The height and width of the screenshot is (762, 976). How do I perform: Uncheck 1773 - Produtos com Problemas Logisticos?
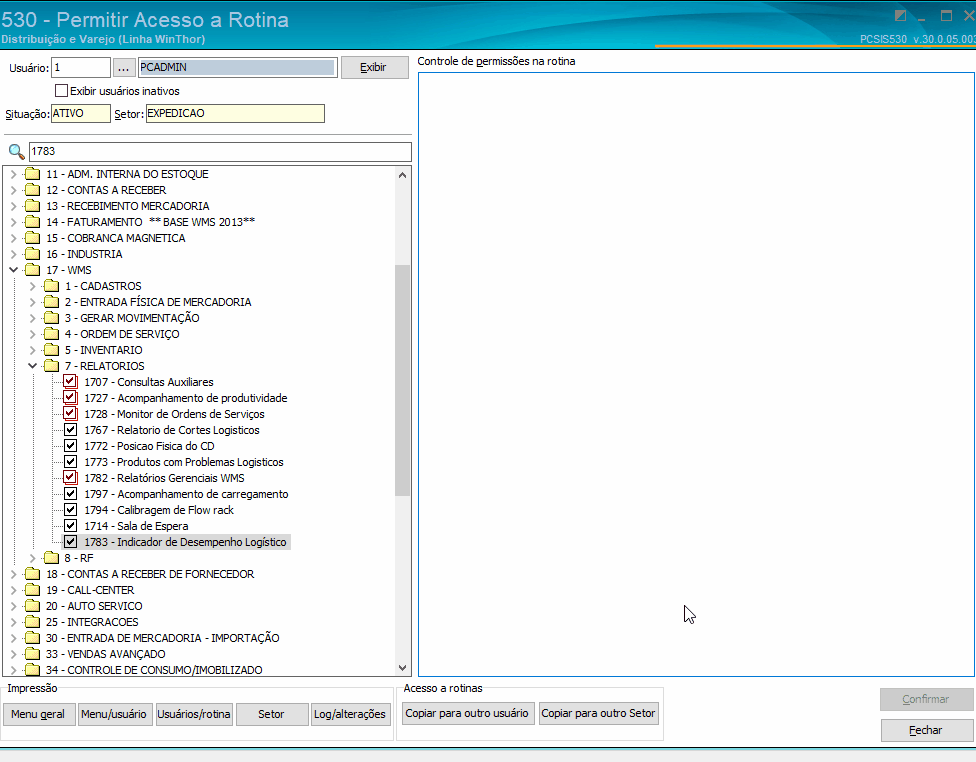70,462
